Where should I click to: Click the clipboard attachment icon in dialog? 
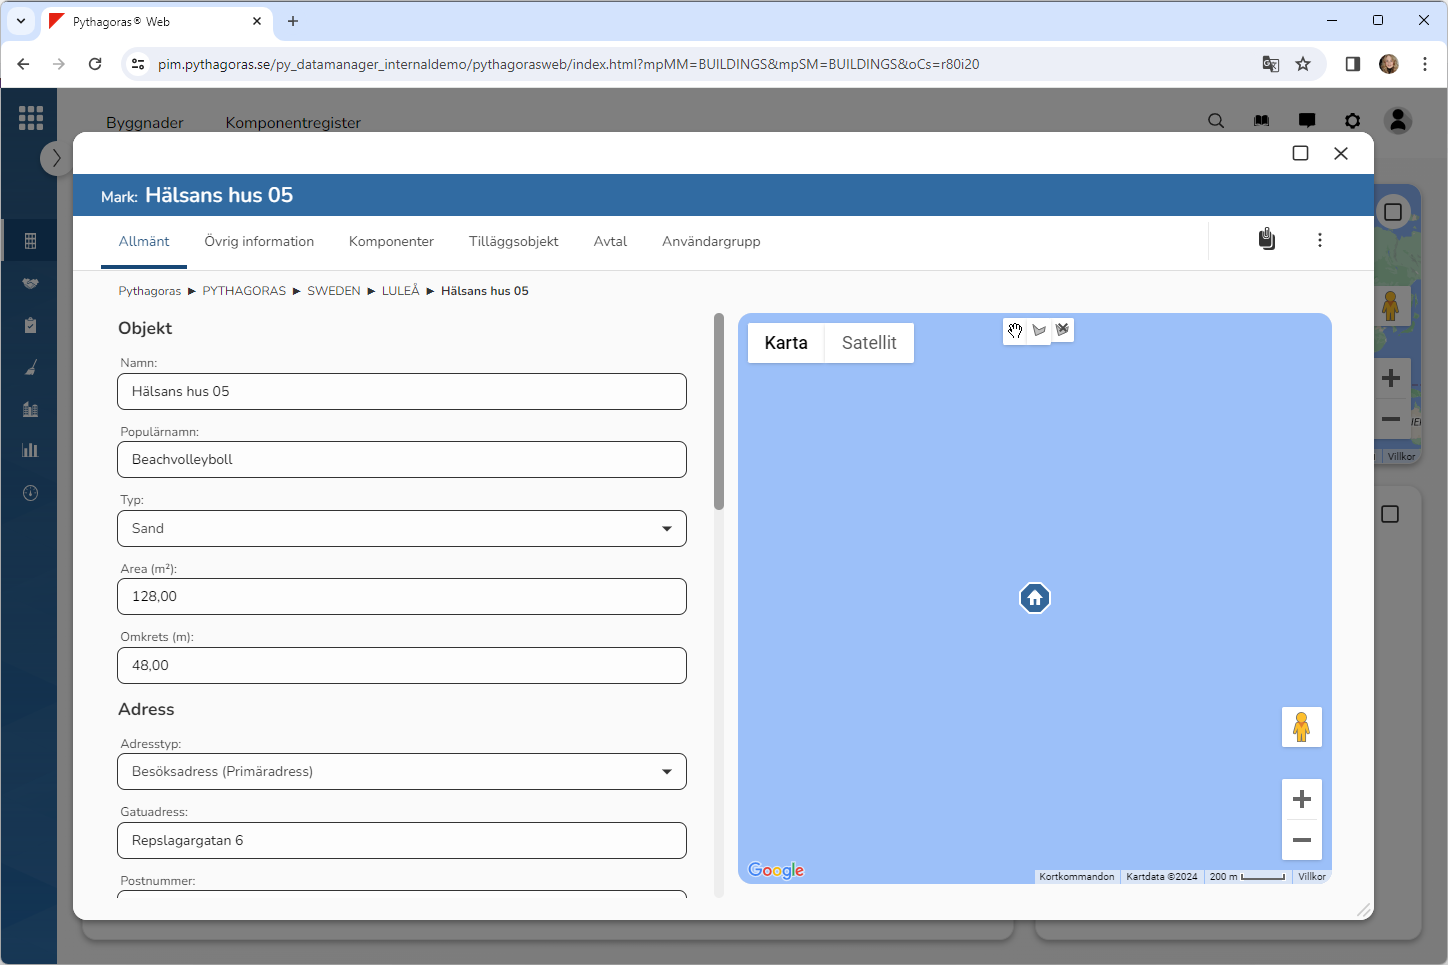(x=1266, y=240)
